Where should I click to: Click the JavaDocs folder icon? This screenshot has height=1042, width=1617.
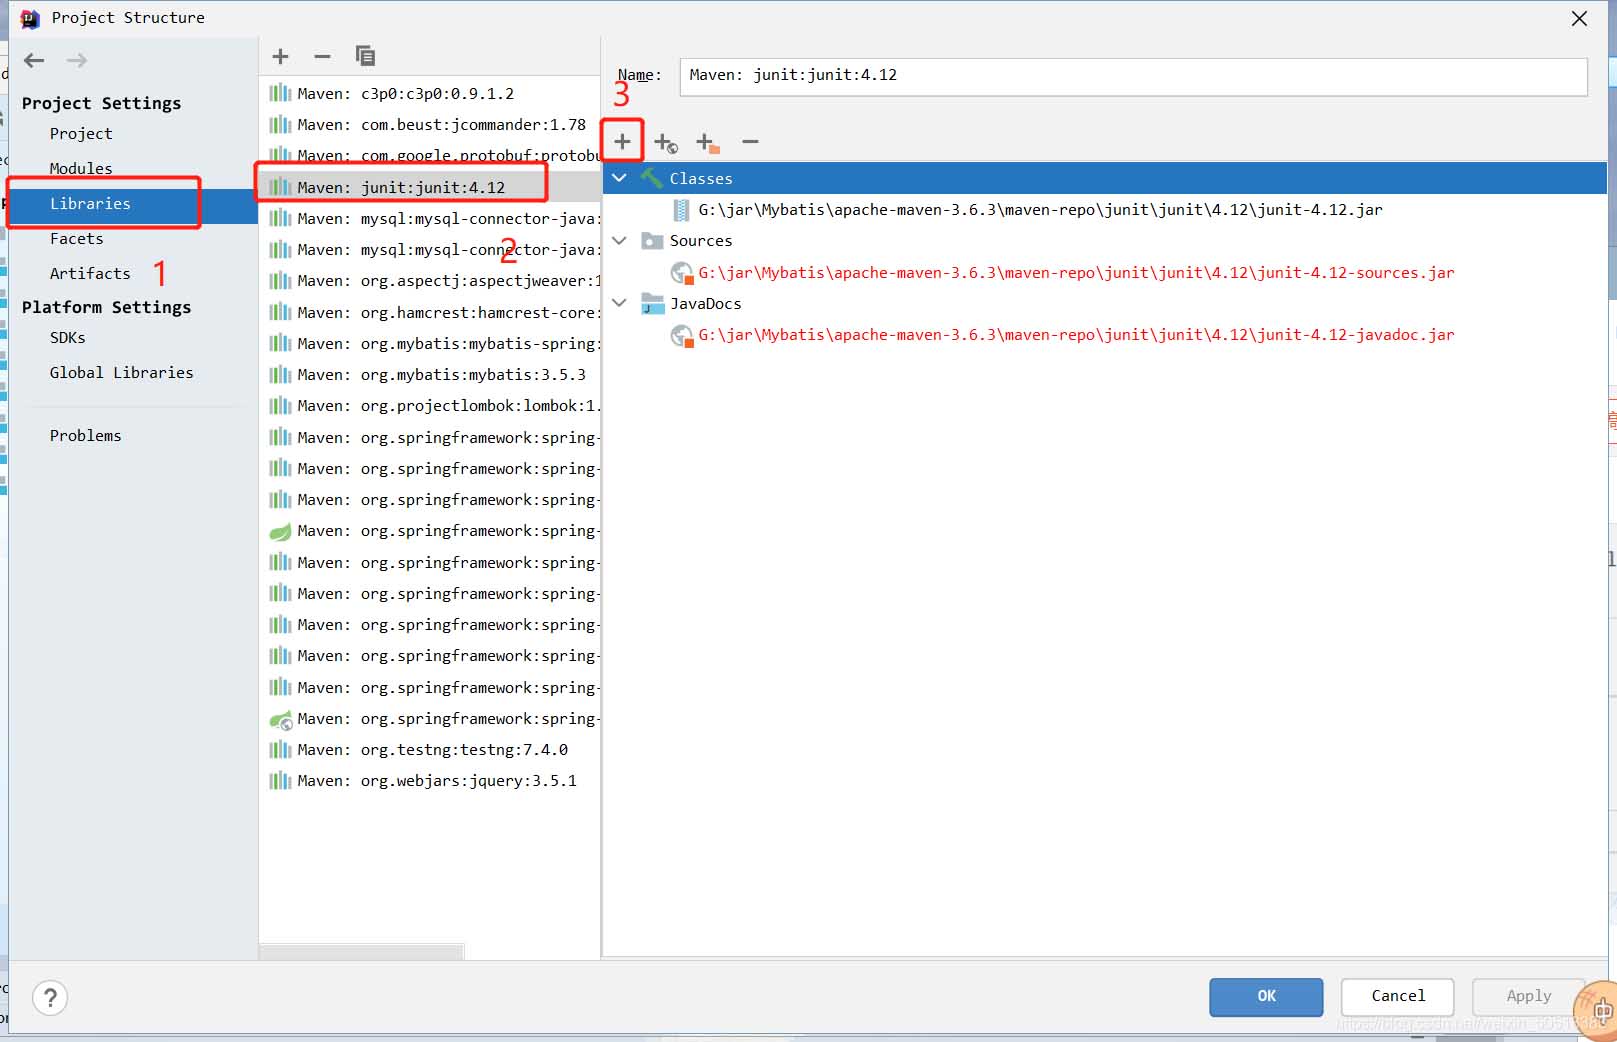(x=652, y=304)
